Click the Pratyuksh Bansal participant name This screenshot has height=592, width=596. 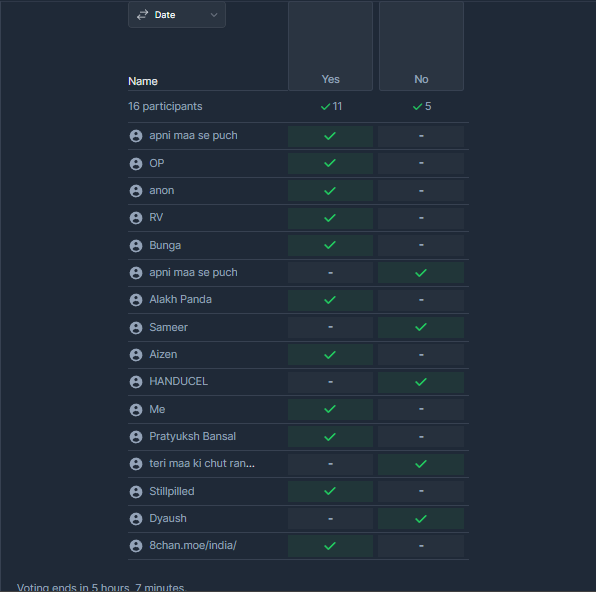[192, 436]
